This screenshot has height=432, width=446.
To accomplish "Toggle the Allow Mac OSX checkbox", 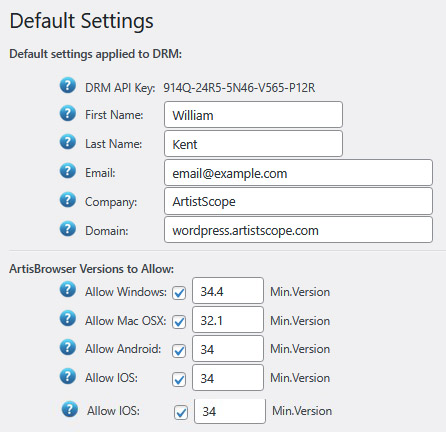I will [x=179, y=322].
